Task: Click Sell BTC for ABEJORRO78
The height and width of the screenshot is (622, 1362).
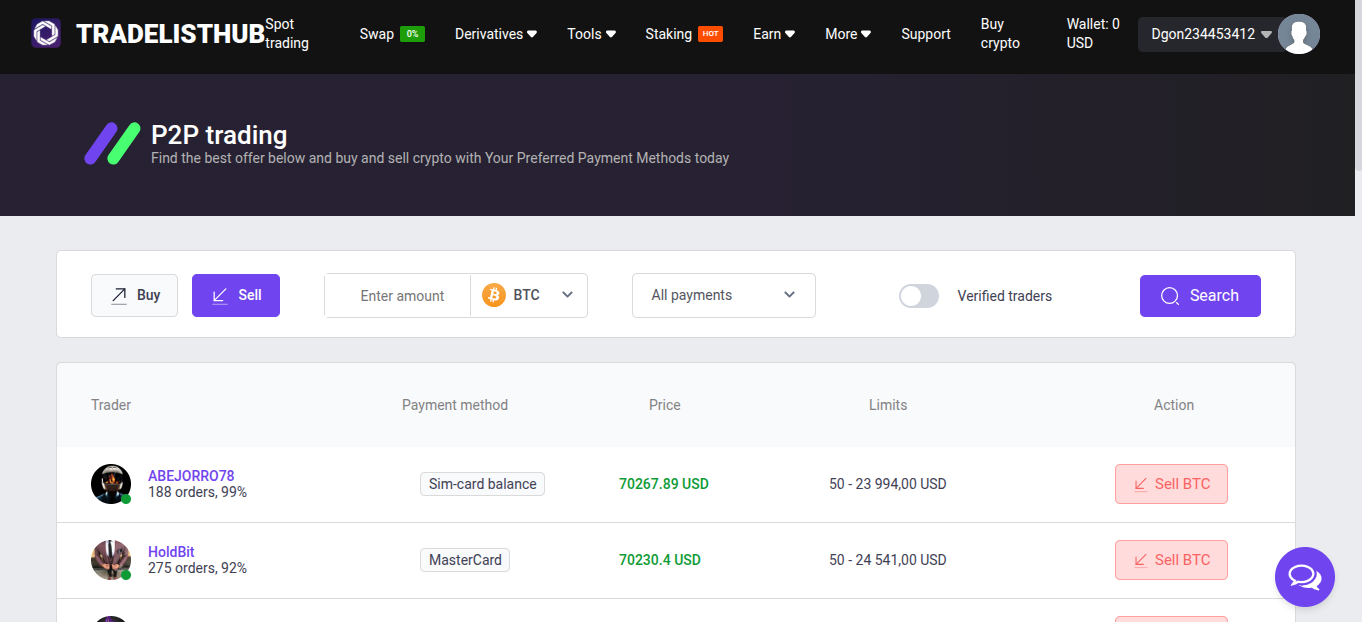Action: point(1171,484)
